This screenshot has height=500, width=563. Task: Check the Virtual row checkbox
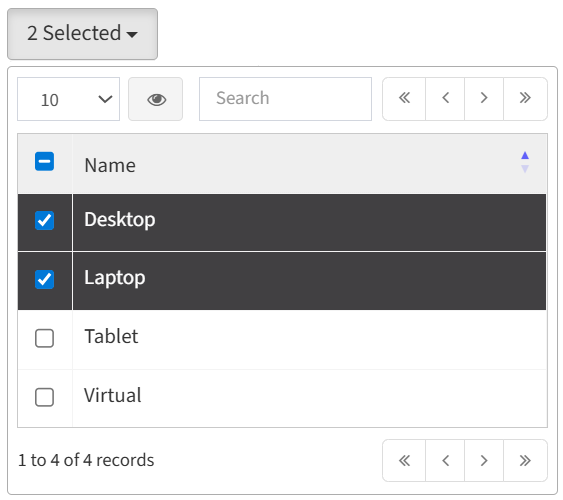45,397
